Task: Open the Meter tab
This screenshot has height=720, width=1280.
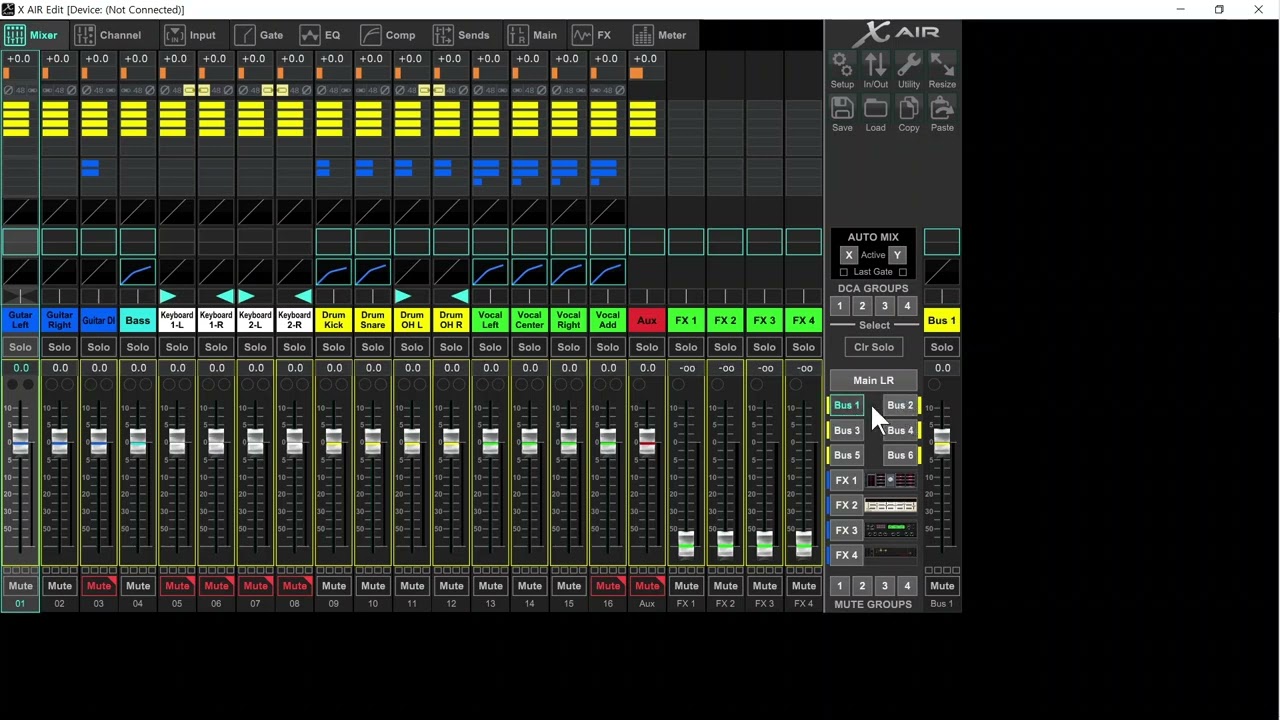Action: tap(659, 35)
